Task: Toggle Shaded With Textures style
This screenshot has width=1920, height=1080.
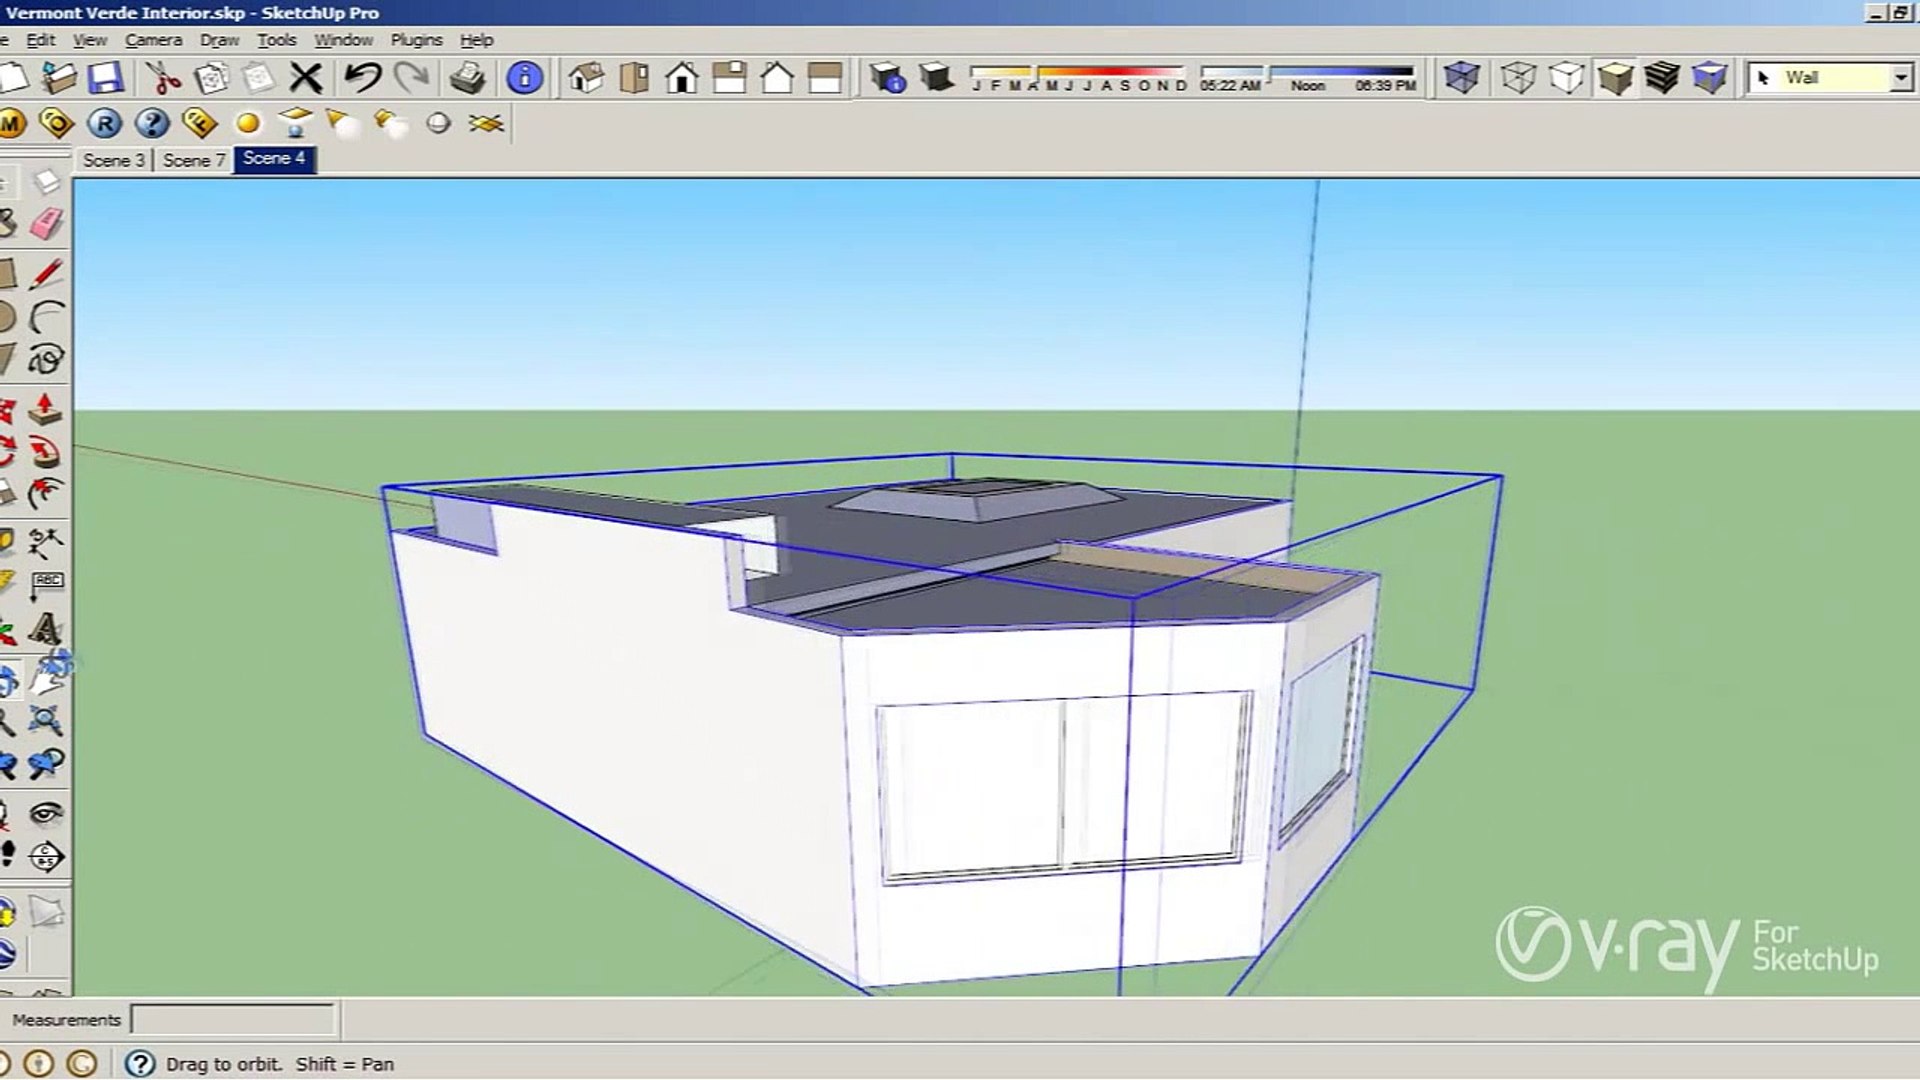Action: click(x=1661, y=78)
